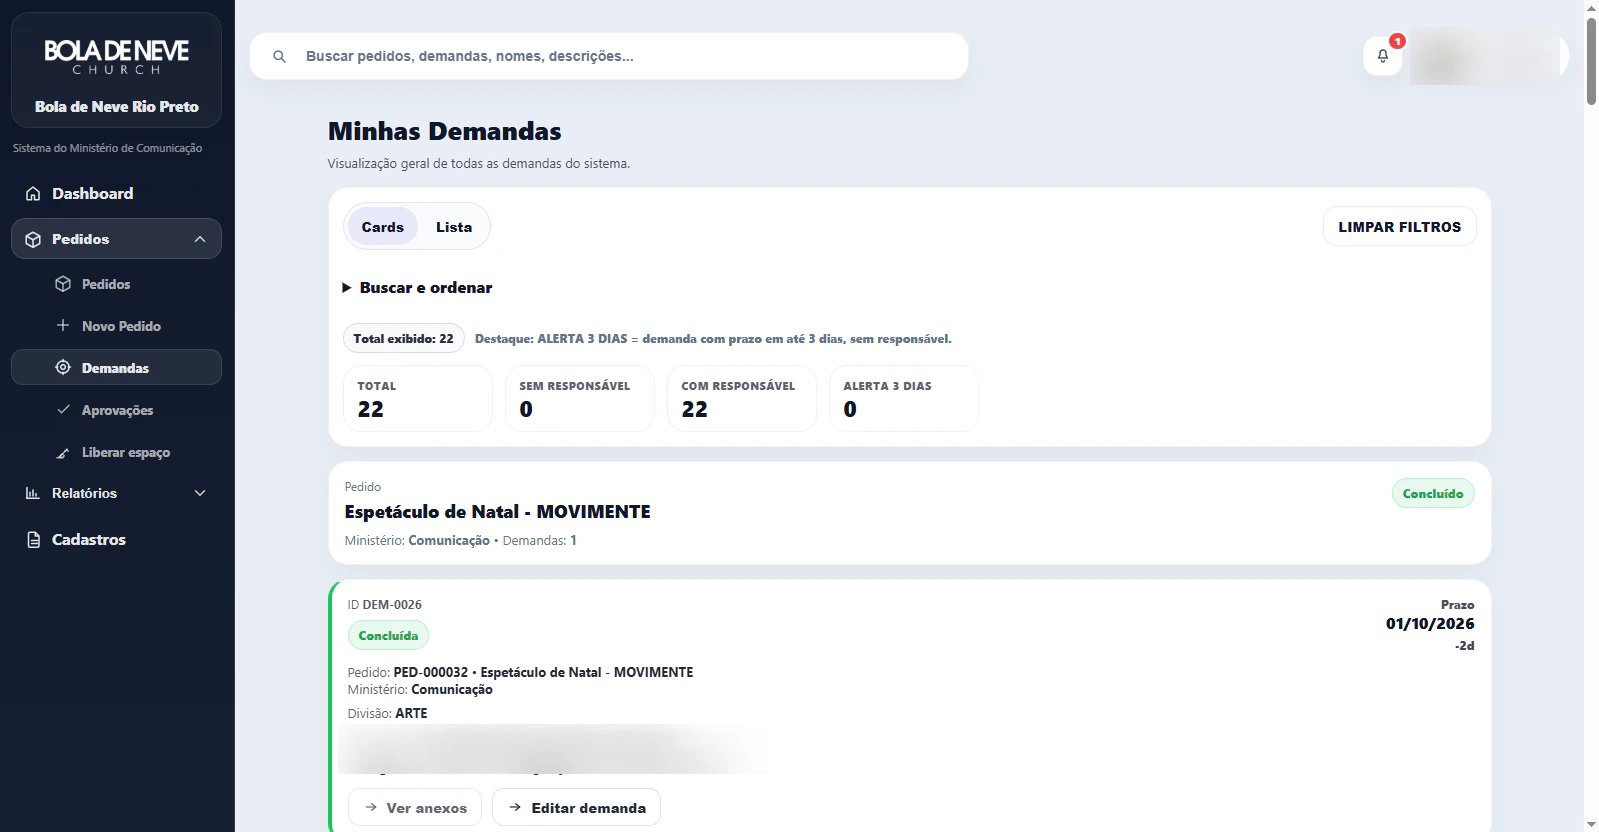Click the ALERTA 3 DIAS stat card
The height and width of the screenshot is (832, 1599).
[904, 399]
